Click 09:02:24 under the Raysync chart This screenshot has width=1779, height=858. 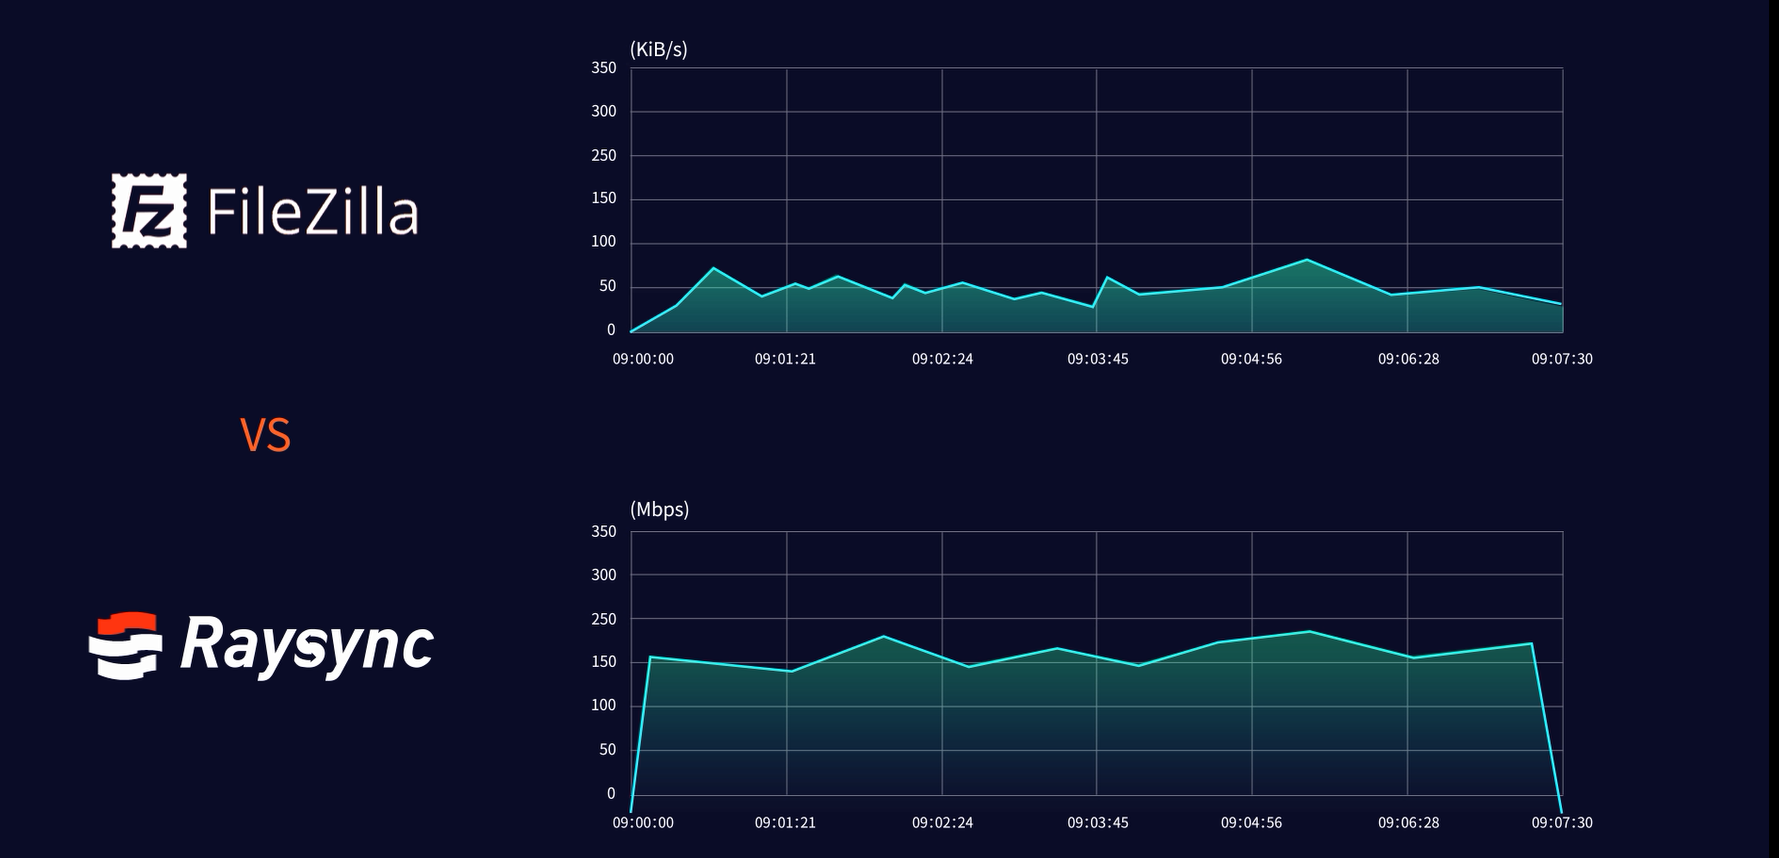[x=942, y=823]
